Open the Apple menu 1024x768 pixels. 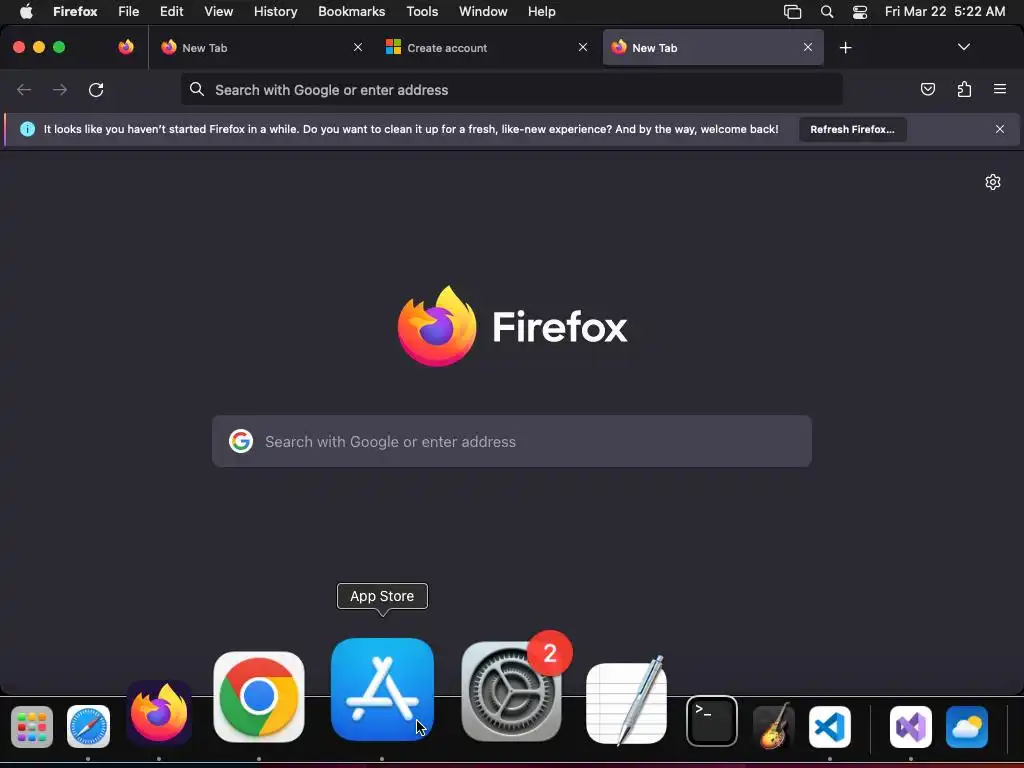pyautogui.click(x=26, y=12)
